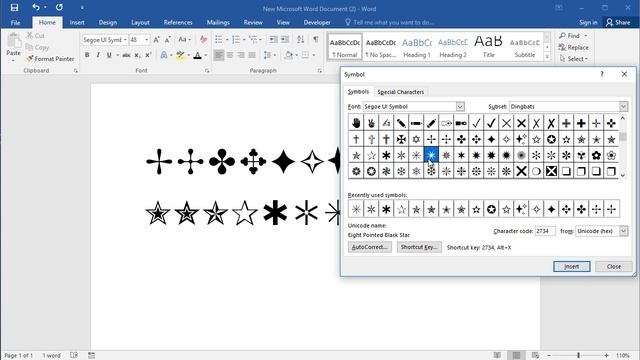Viewport: 640px width, 360px height.
Task: Redo using the repeat arrow icon
Action: (60, 7)
